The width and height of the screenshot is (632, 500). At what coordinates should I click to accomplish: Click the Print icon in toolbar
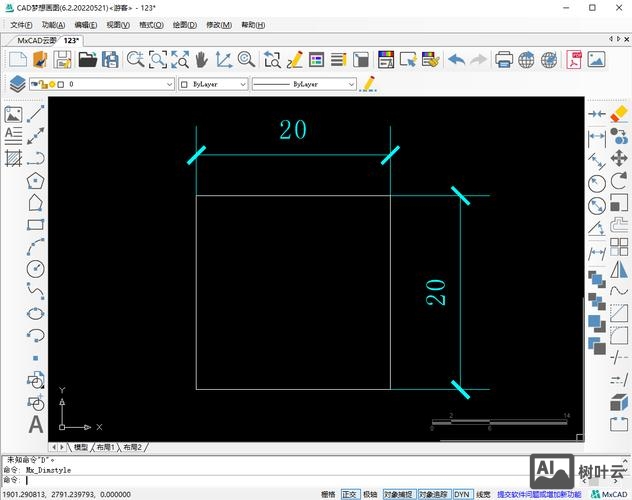tap(503, 60)
